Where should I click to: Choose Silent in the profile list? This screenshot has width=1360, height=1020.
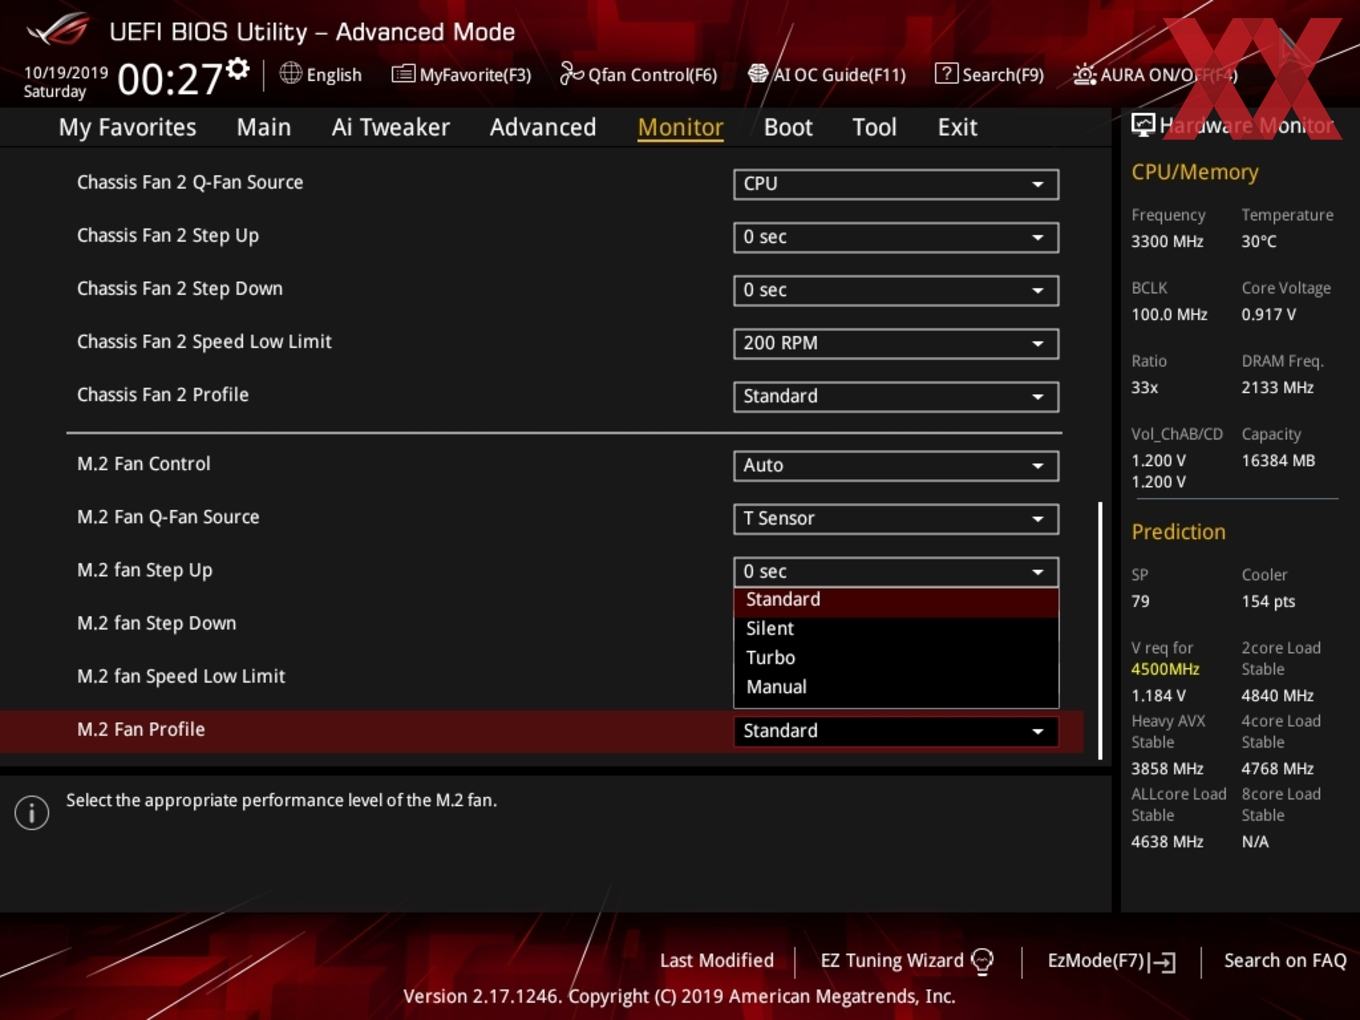coord(896,629)
